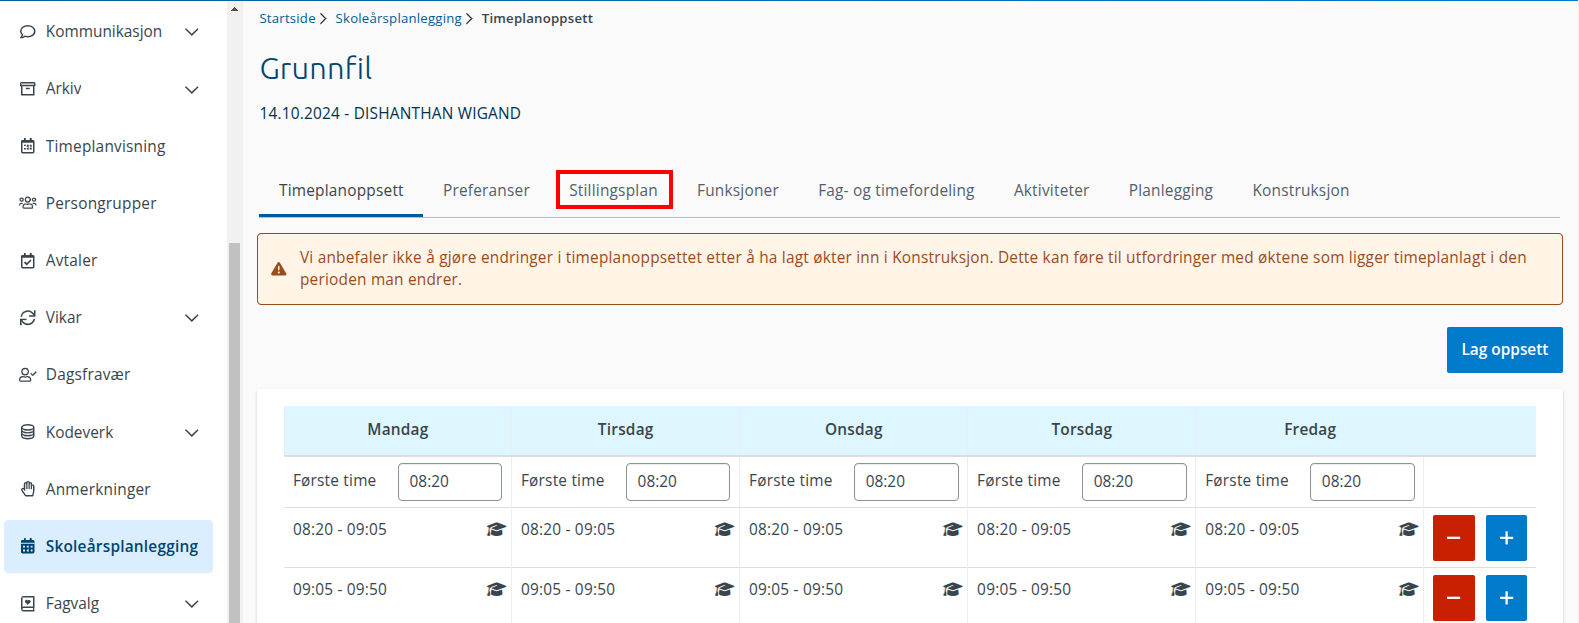Open Skoleårsplanlegging breadcrumb link
1579x623 pixels.
[398, 18]
